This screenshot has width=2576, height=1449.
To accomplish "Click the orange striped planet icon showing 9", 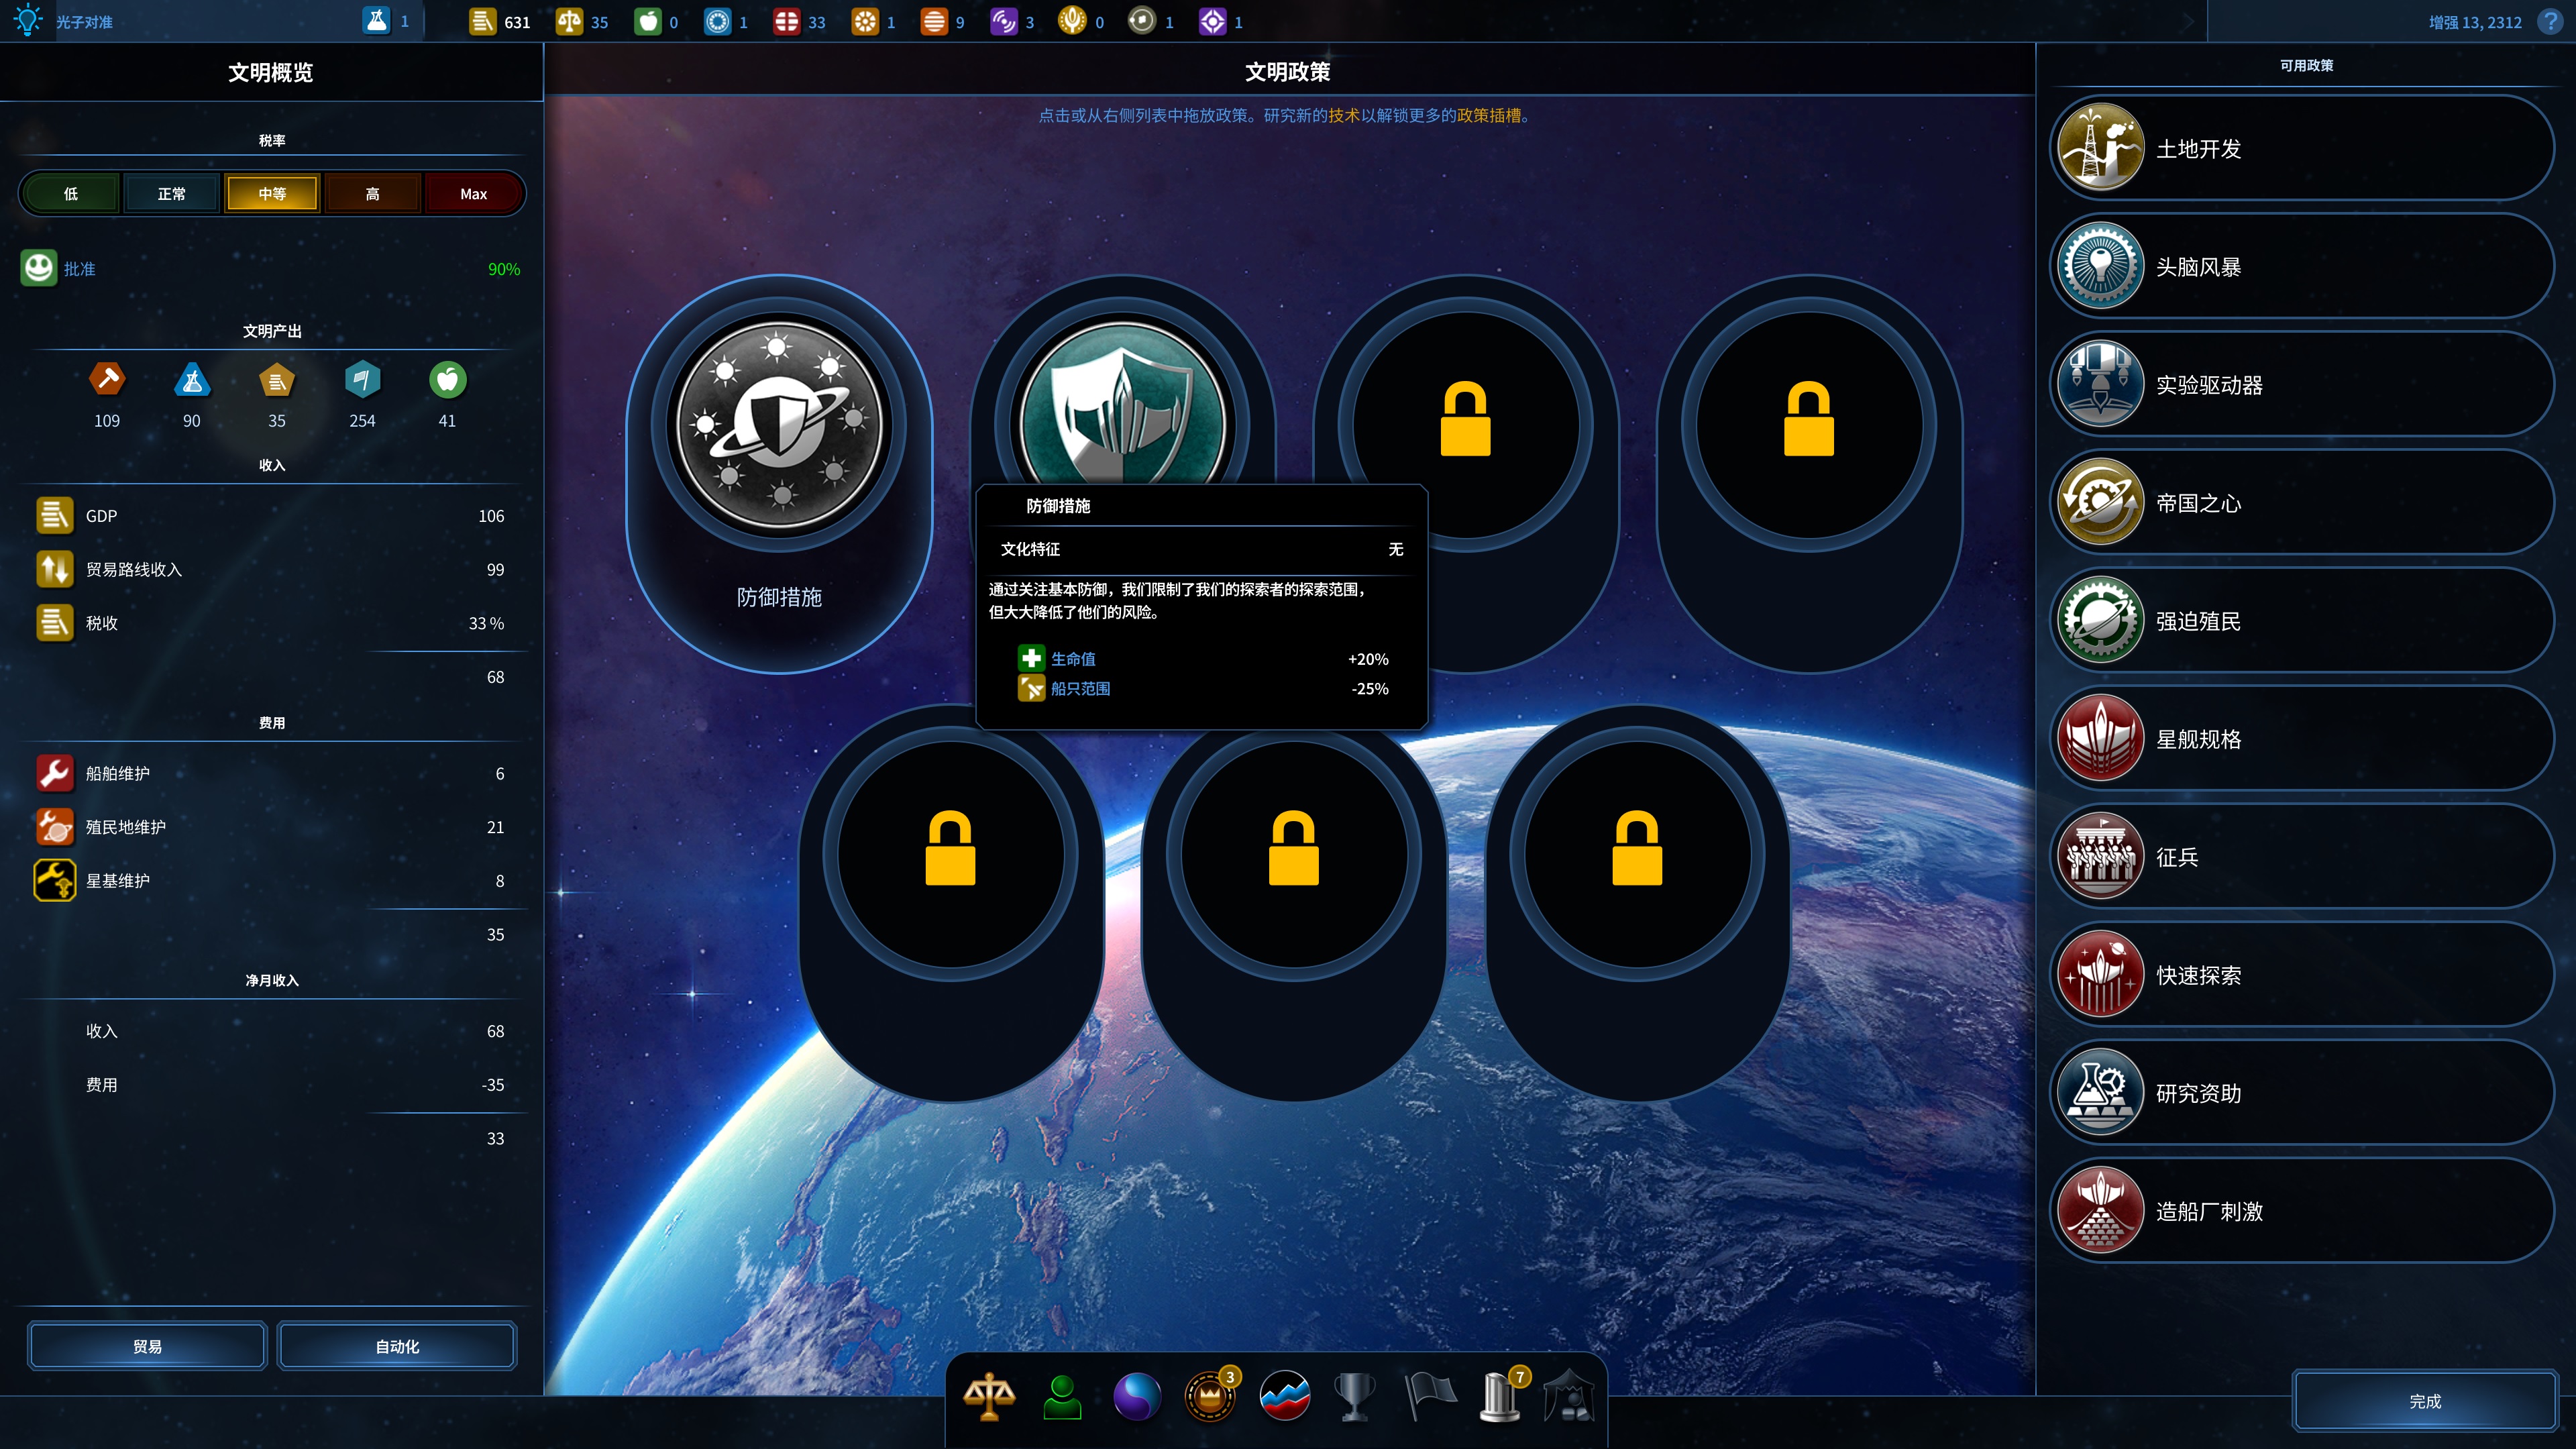I will [934, 21].
